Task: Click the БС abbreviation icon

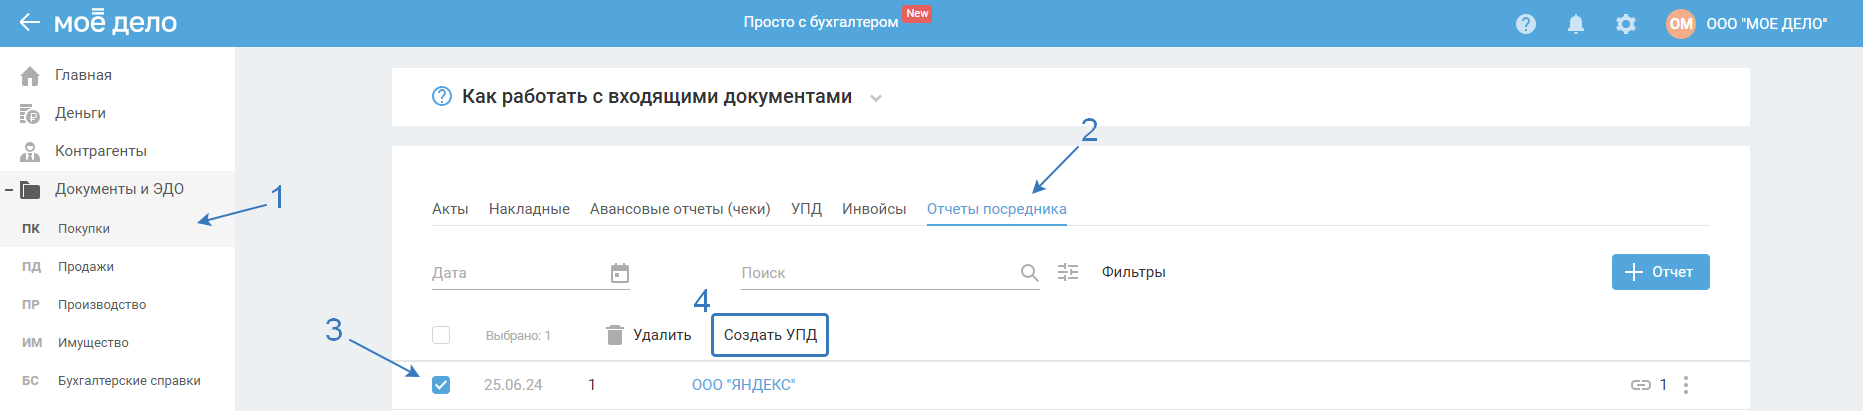Action: 31,381
